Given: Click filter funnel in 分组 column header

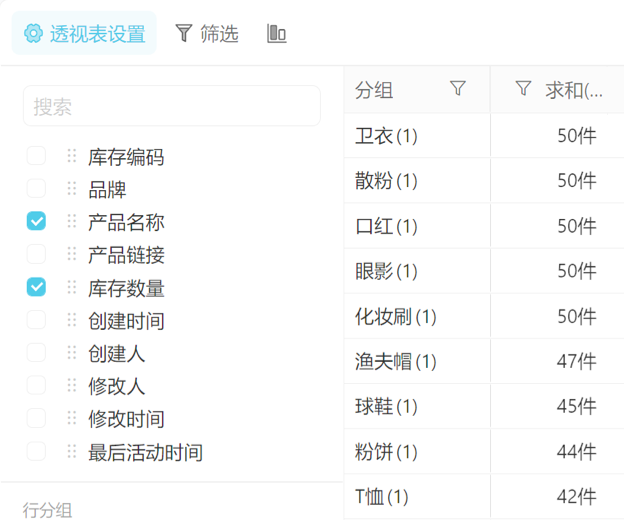Looking at the screenshot, I should pyautogui.click(x=458, y=89).
